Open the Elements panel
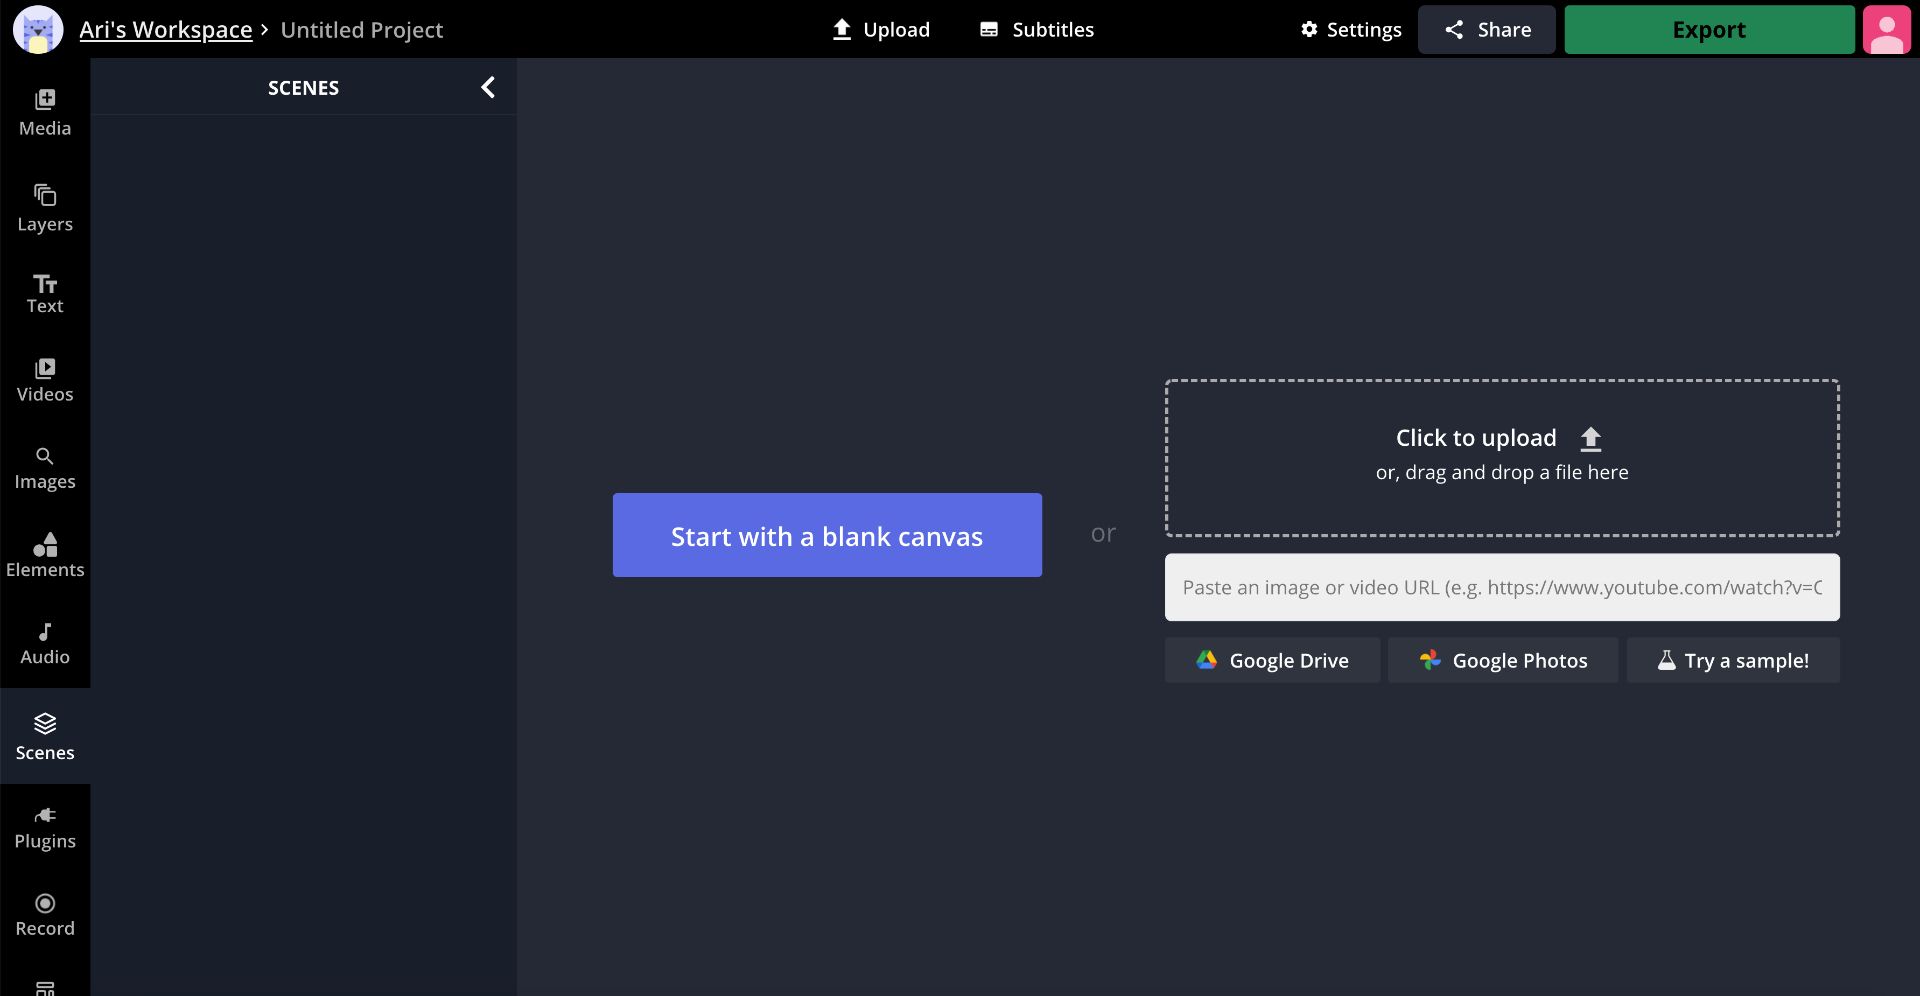This screenshot has width=1920, height=996. (45, 555)
